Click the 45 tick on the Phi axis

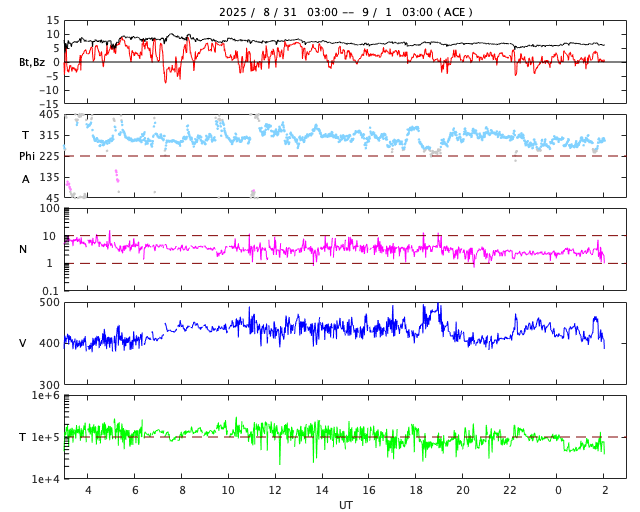point(52,198)
